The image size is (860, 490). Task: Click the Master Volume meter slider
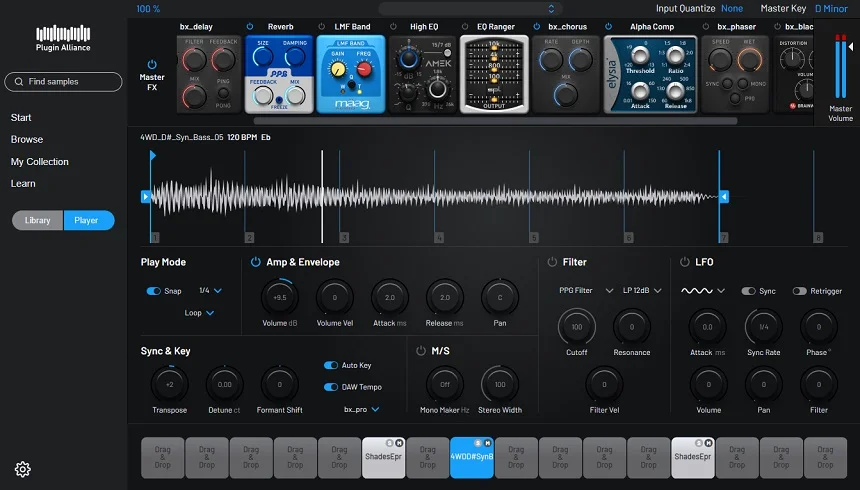(x=840, y=66)
